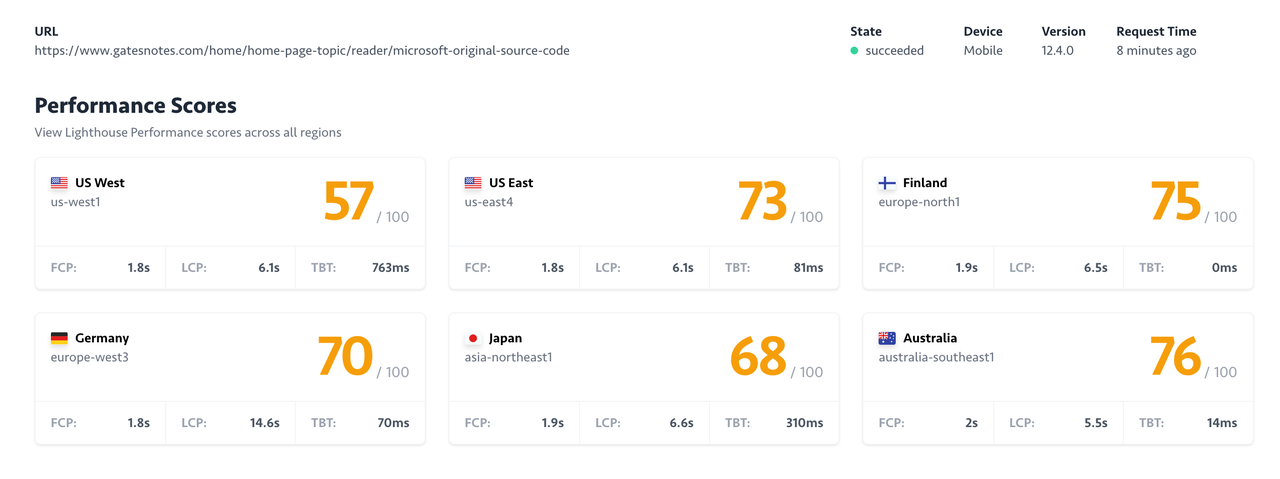Click the Germany flag icon

click(x=59, y=338)
